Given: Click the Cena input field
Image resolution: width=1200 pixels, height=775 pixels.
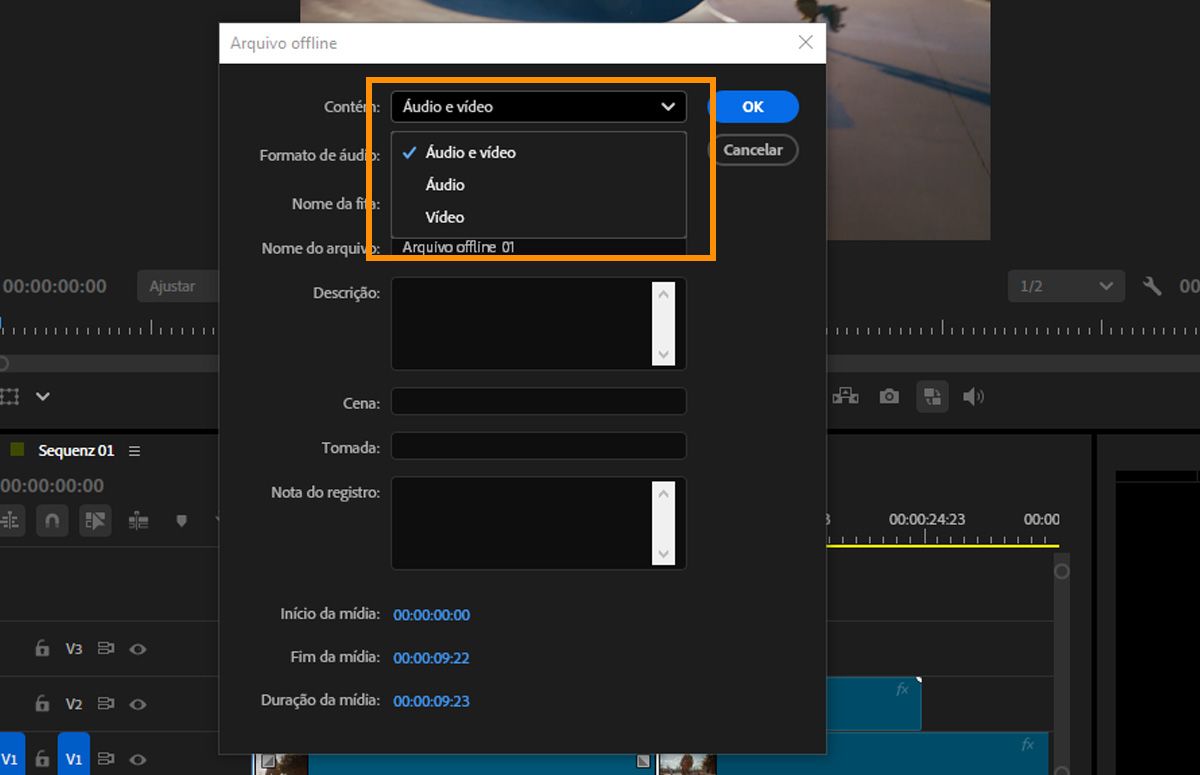Looking at the screenshot, I should (x=538, y=402).
